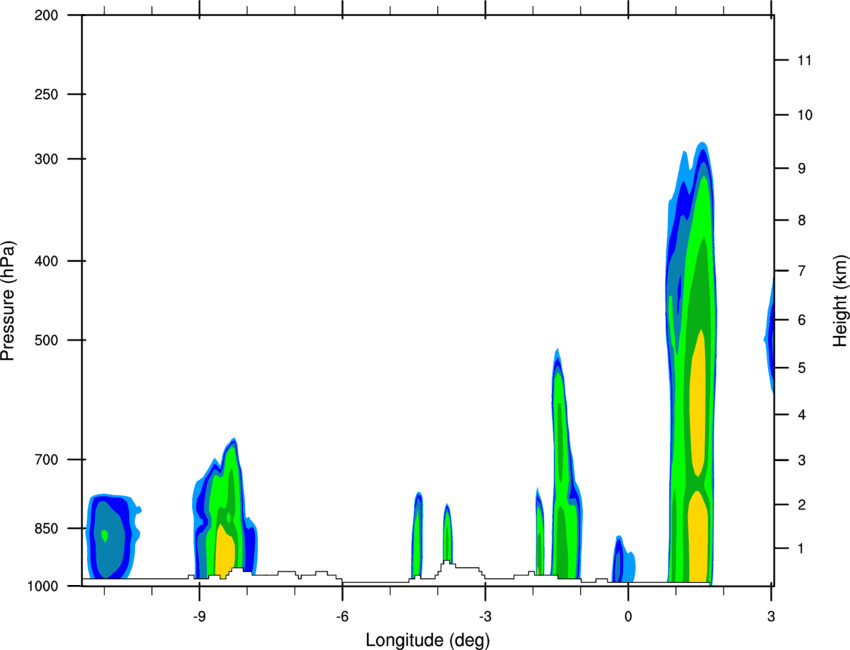This screenshot has height=650, width=850.
Task: Click the 'Pressure (hPa)' axis title
Action: (x=8, y=301)
